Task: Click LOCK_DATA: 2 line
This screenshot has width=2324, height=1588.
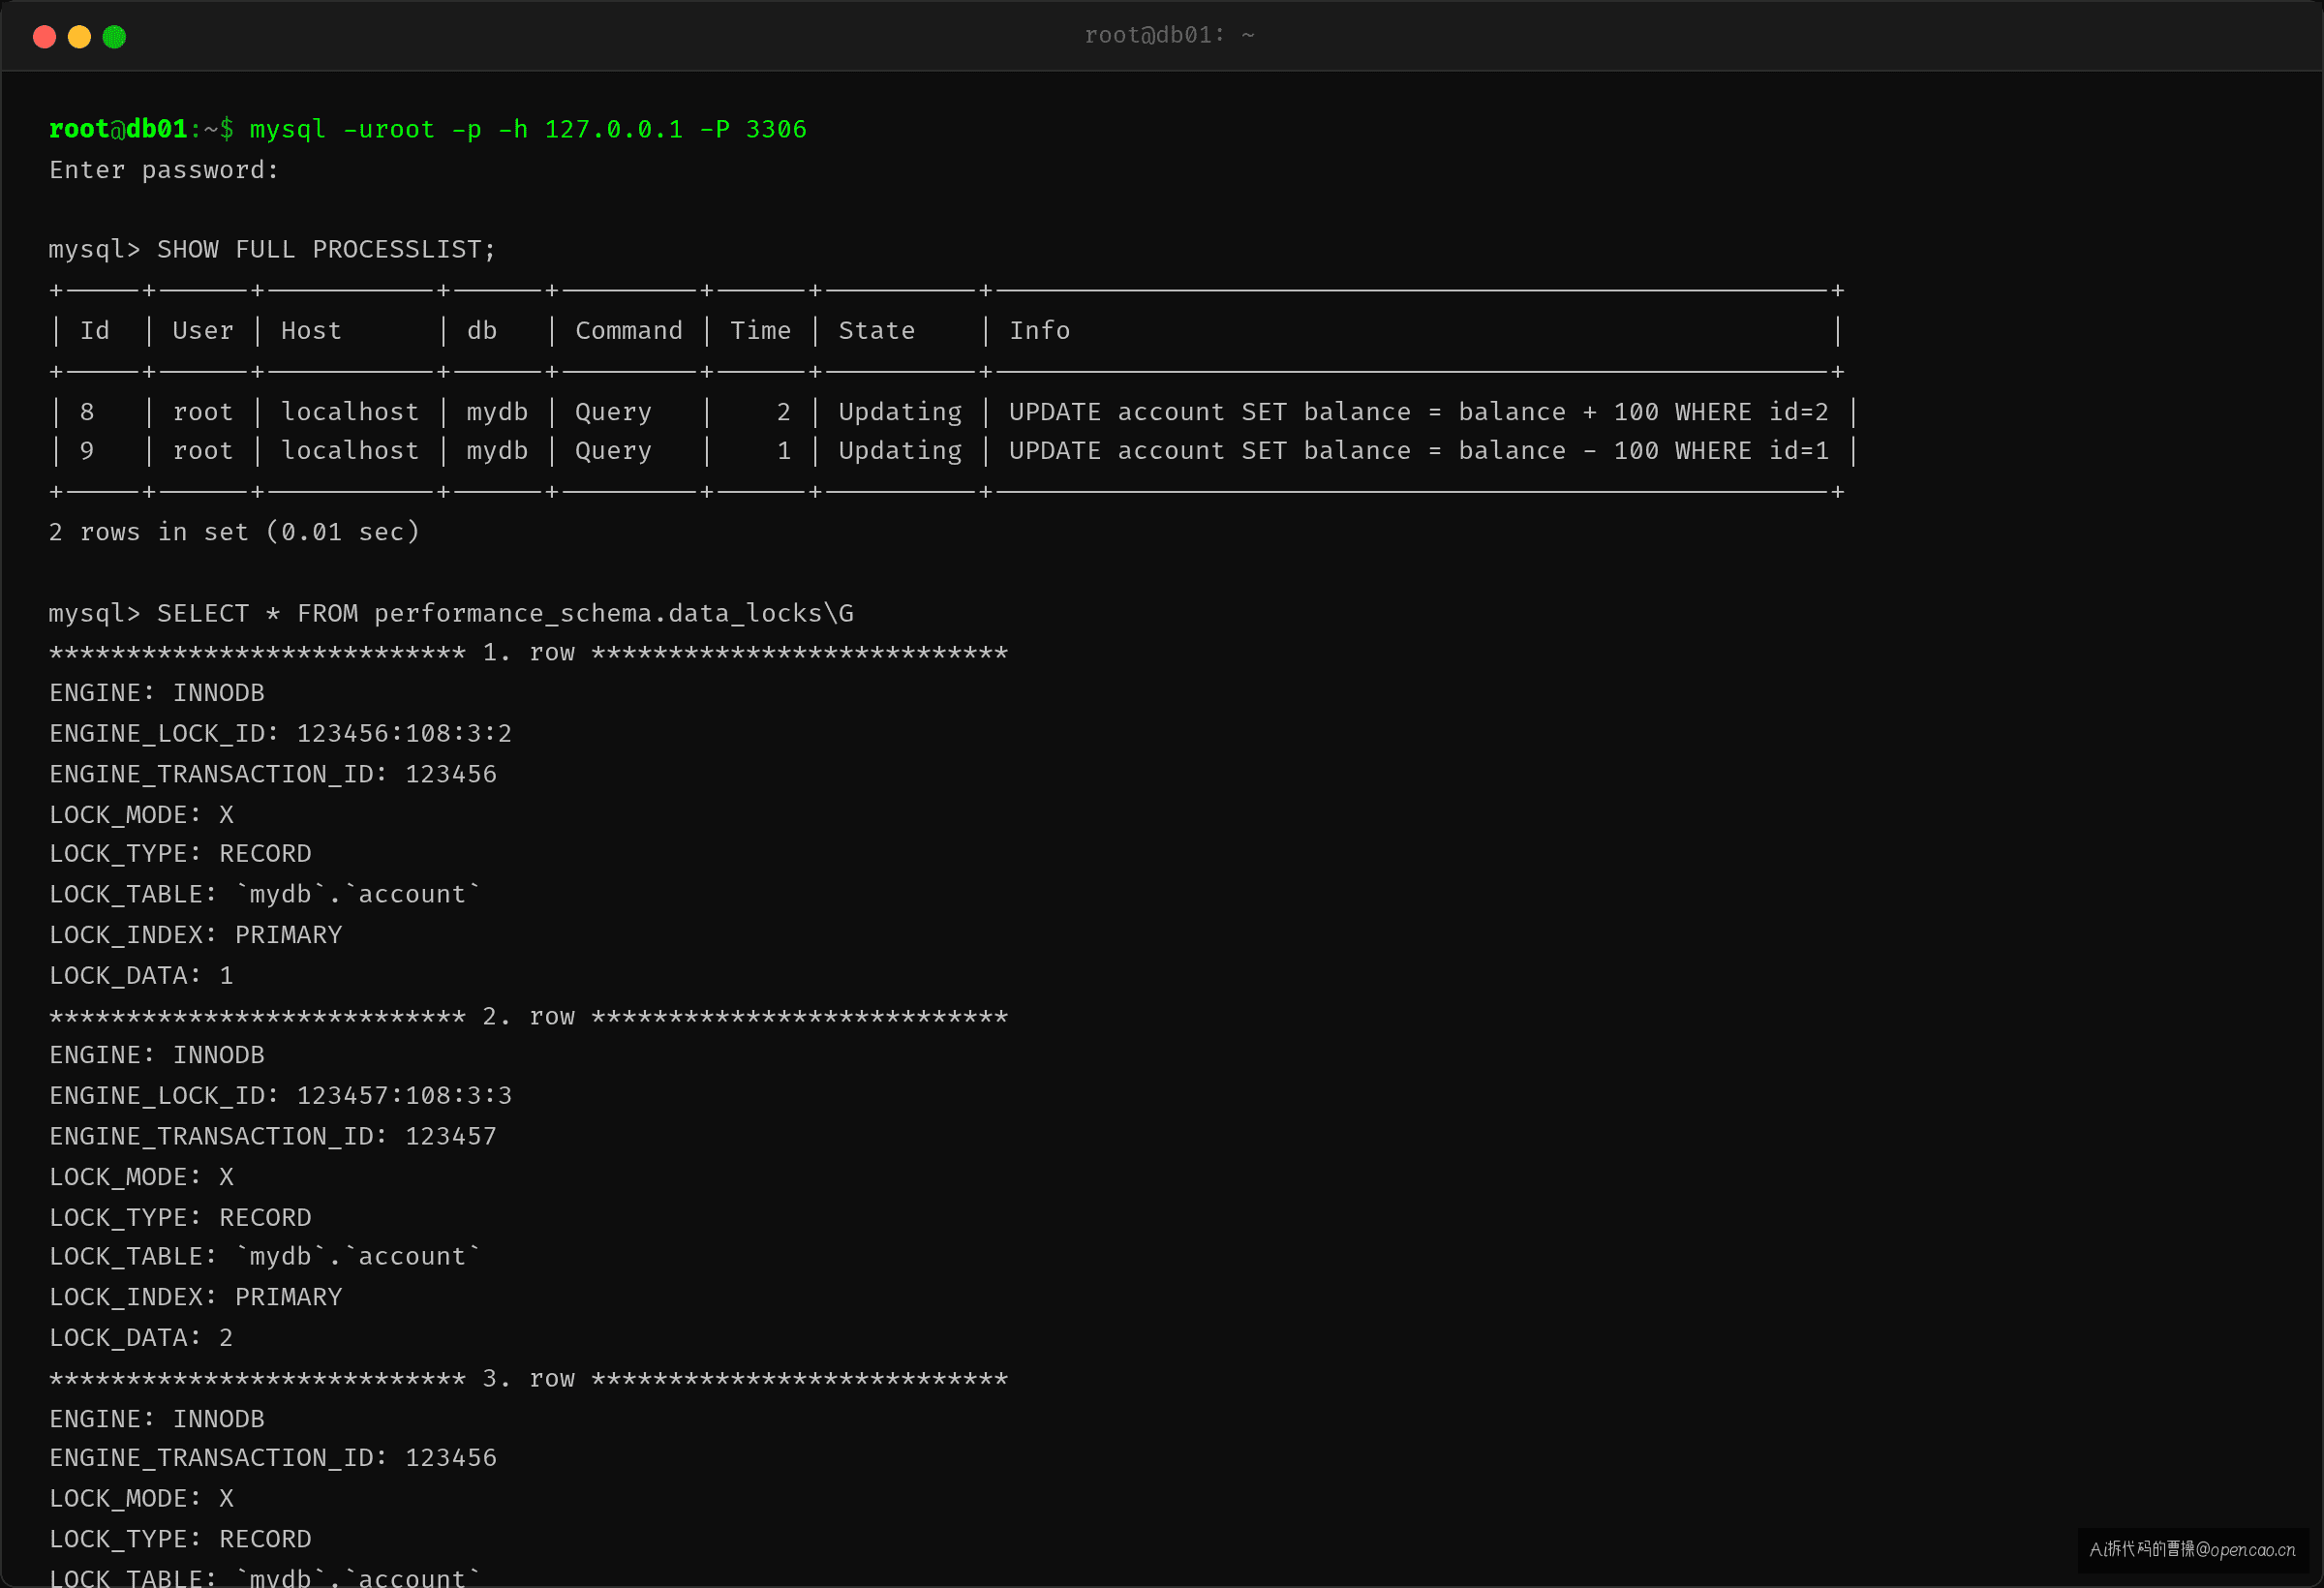Action: [141, 1338]
